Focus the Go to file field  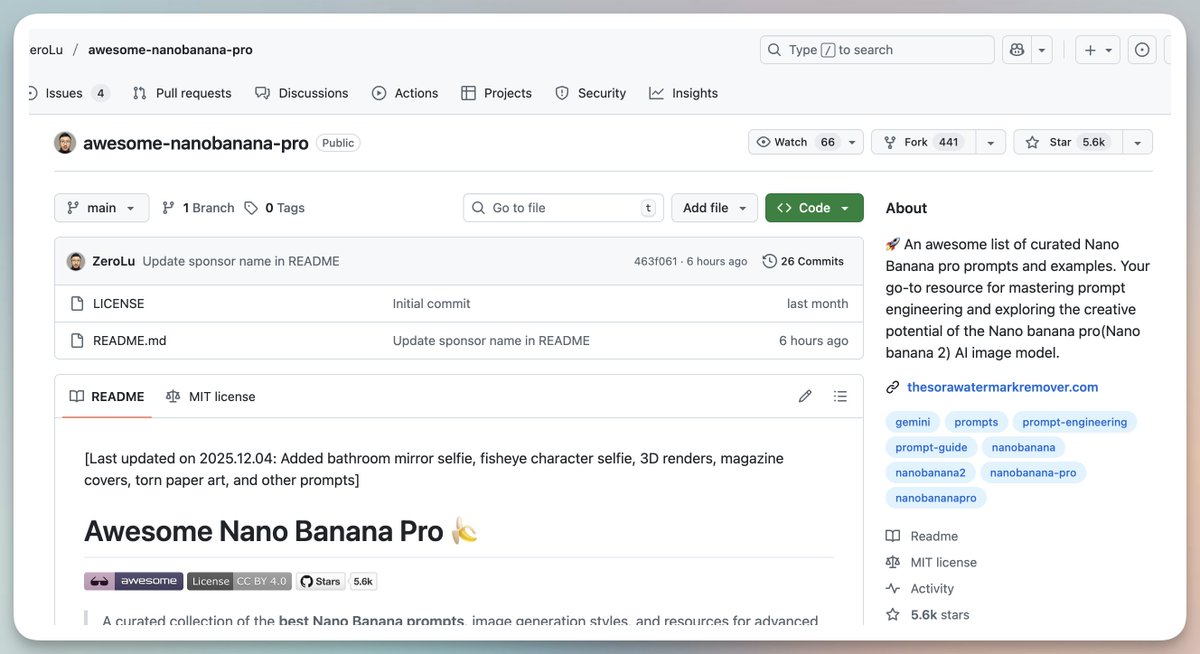[564, 208]
